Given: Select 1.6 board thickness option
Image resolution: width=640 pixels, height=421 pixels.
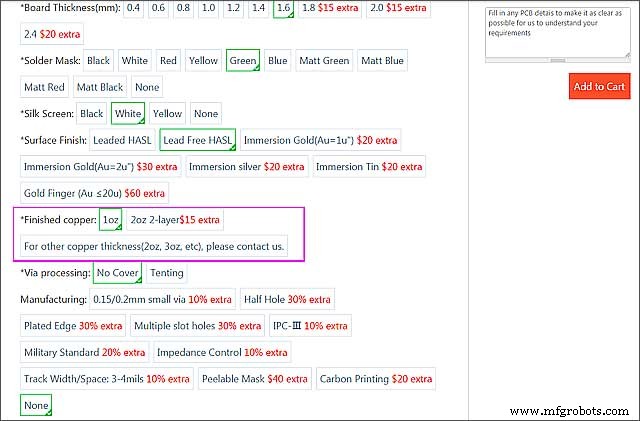Looking at the screenshot, I should point(283,8).
